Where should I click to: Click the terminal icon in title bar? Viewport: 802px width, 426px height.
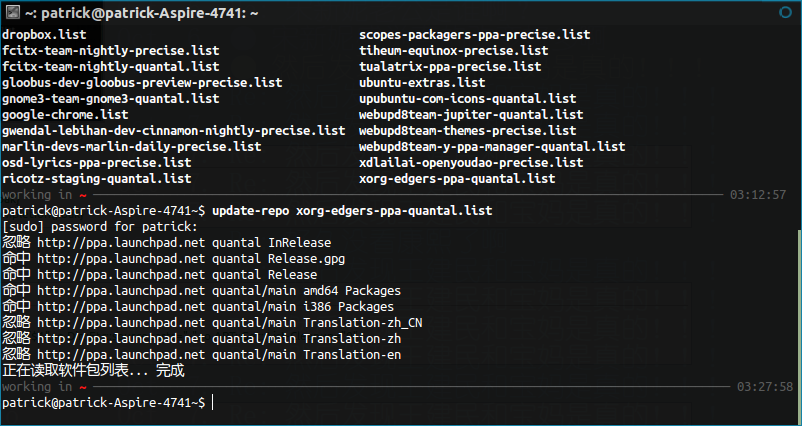pyautogui.click(x=14, y=13)
